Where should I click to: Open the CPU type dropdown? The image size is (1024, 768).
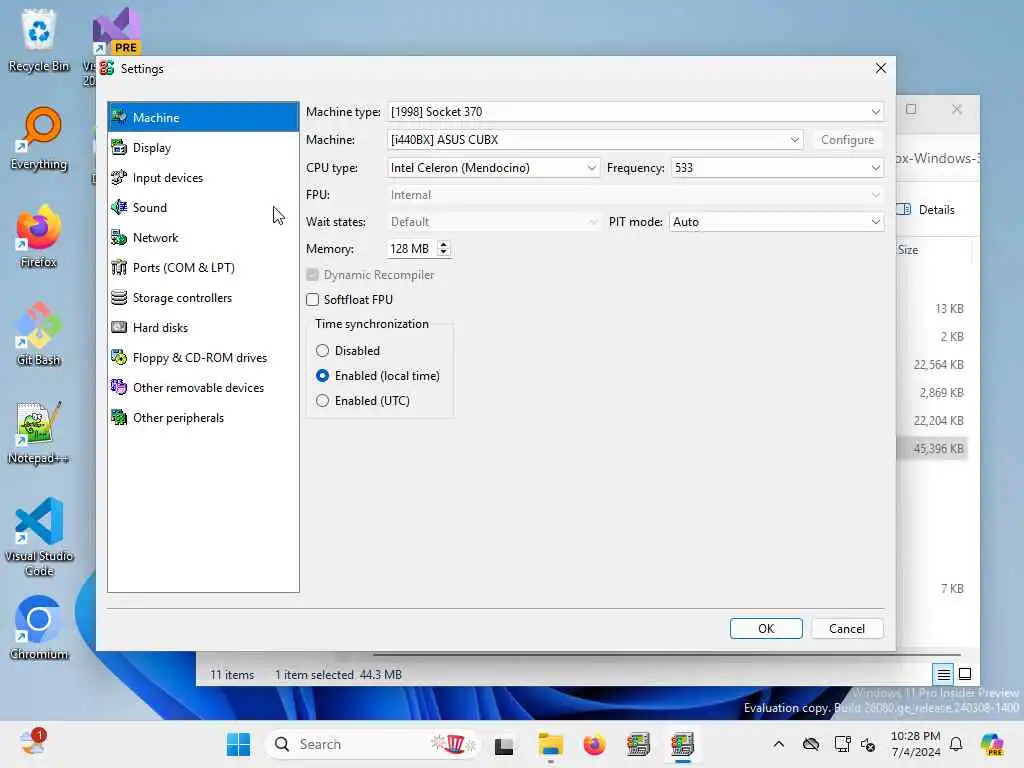pyautogui.click(x=493, y=168)
